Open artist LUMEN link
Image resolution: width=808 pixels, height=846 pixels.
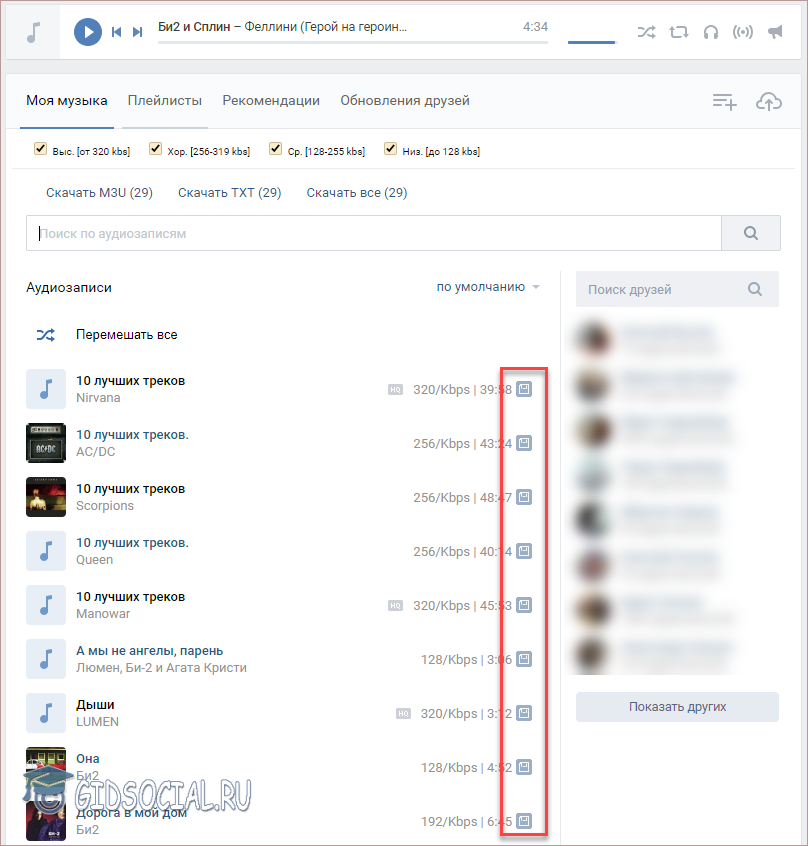(97, 721)
